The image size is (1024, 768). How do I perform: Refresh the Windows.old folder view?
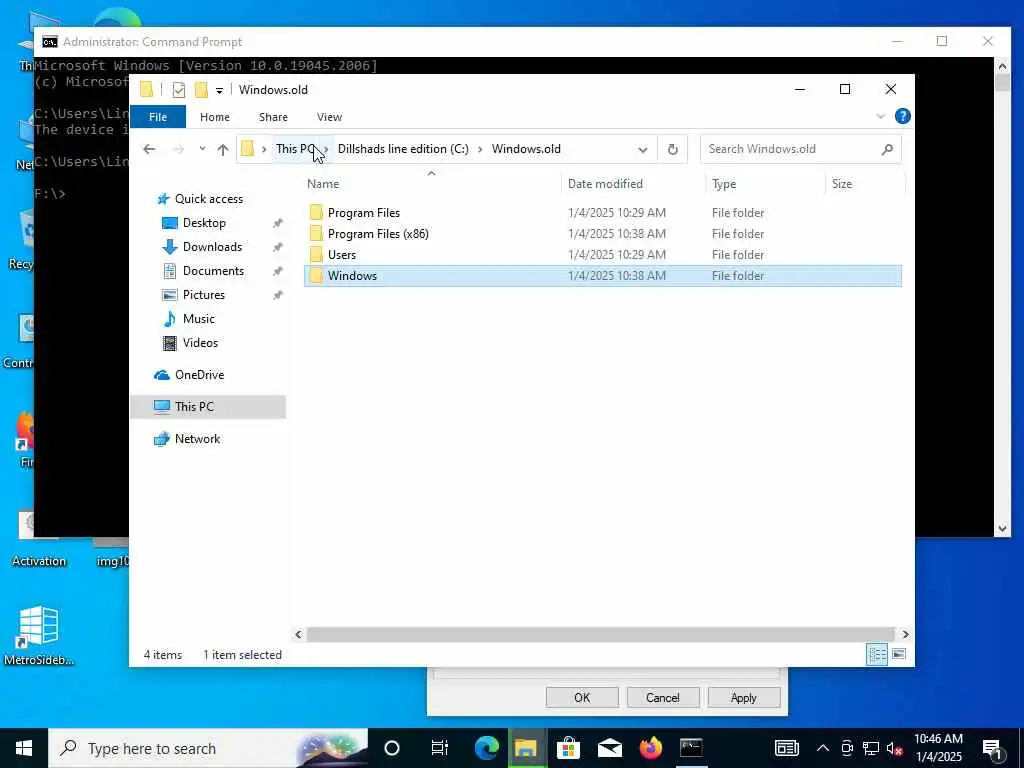pyautogui.click(x=673, y=150)
